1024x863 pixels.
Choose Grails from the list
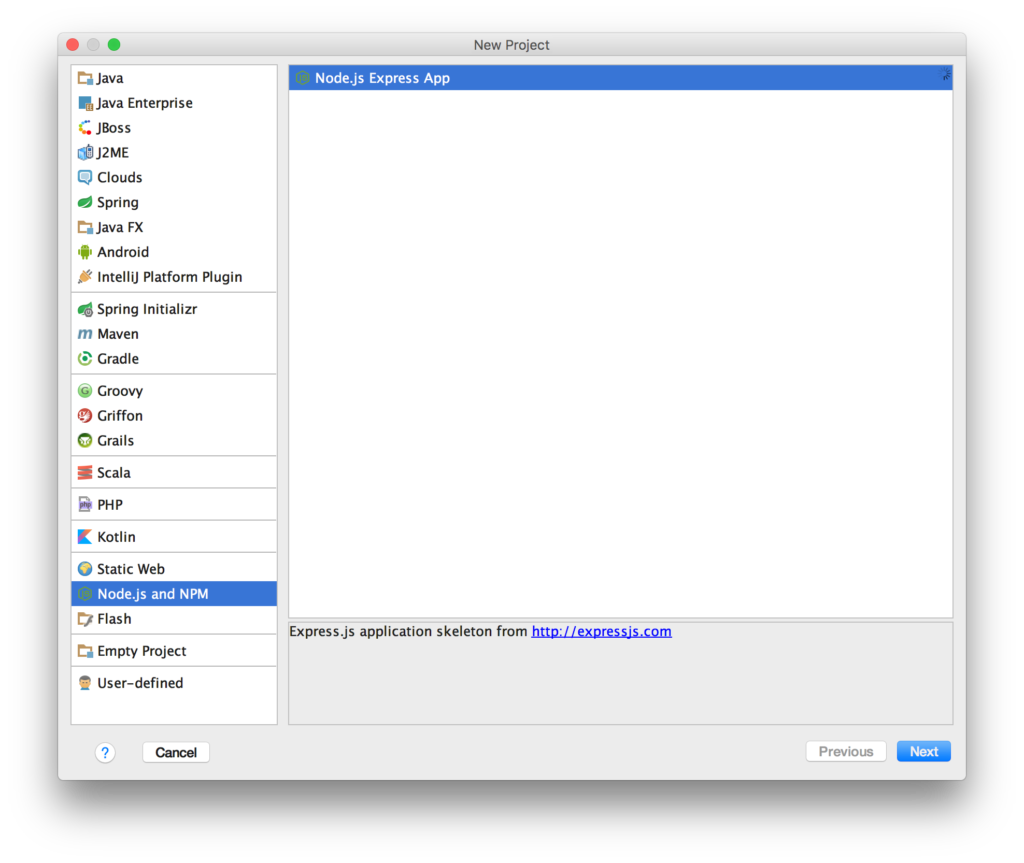[174, 440]
